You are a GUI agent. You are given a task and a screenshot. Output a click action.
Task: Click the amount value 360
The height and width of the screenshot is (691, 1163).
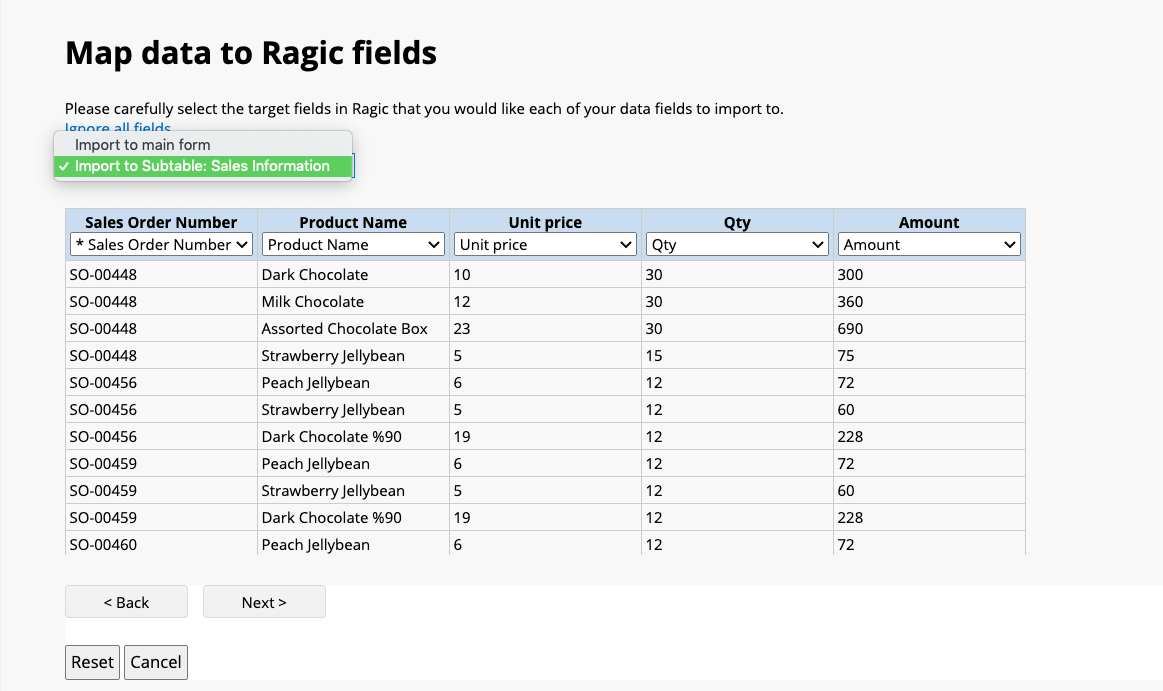pos(850,302)
